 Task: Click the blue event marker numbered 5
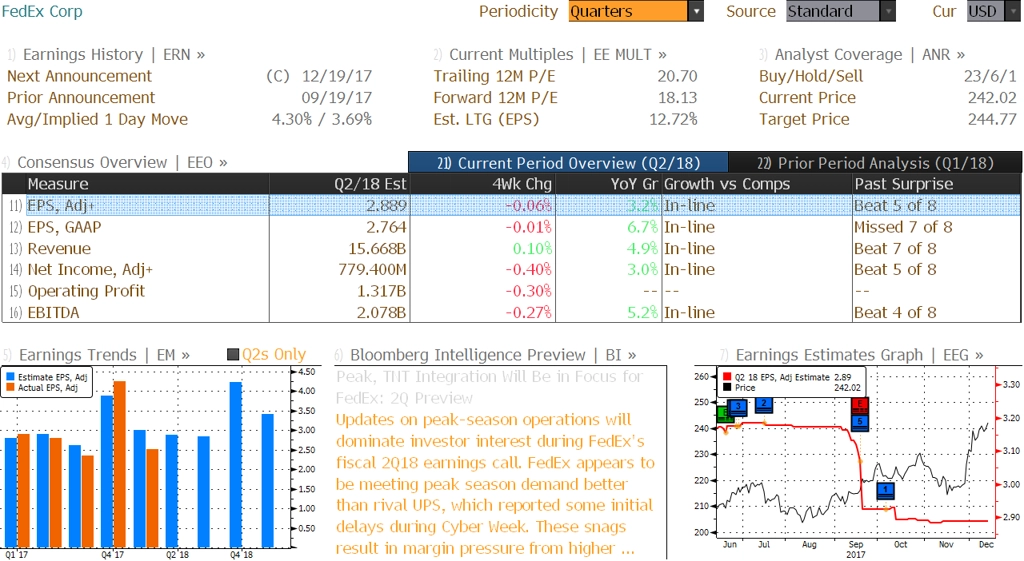coord(860,421)
